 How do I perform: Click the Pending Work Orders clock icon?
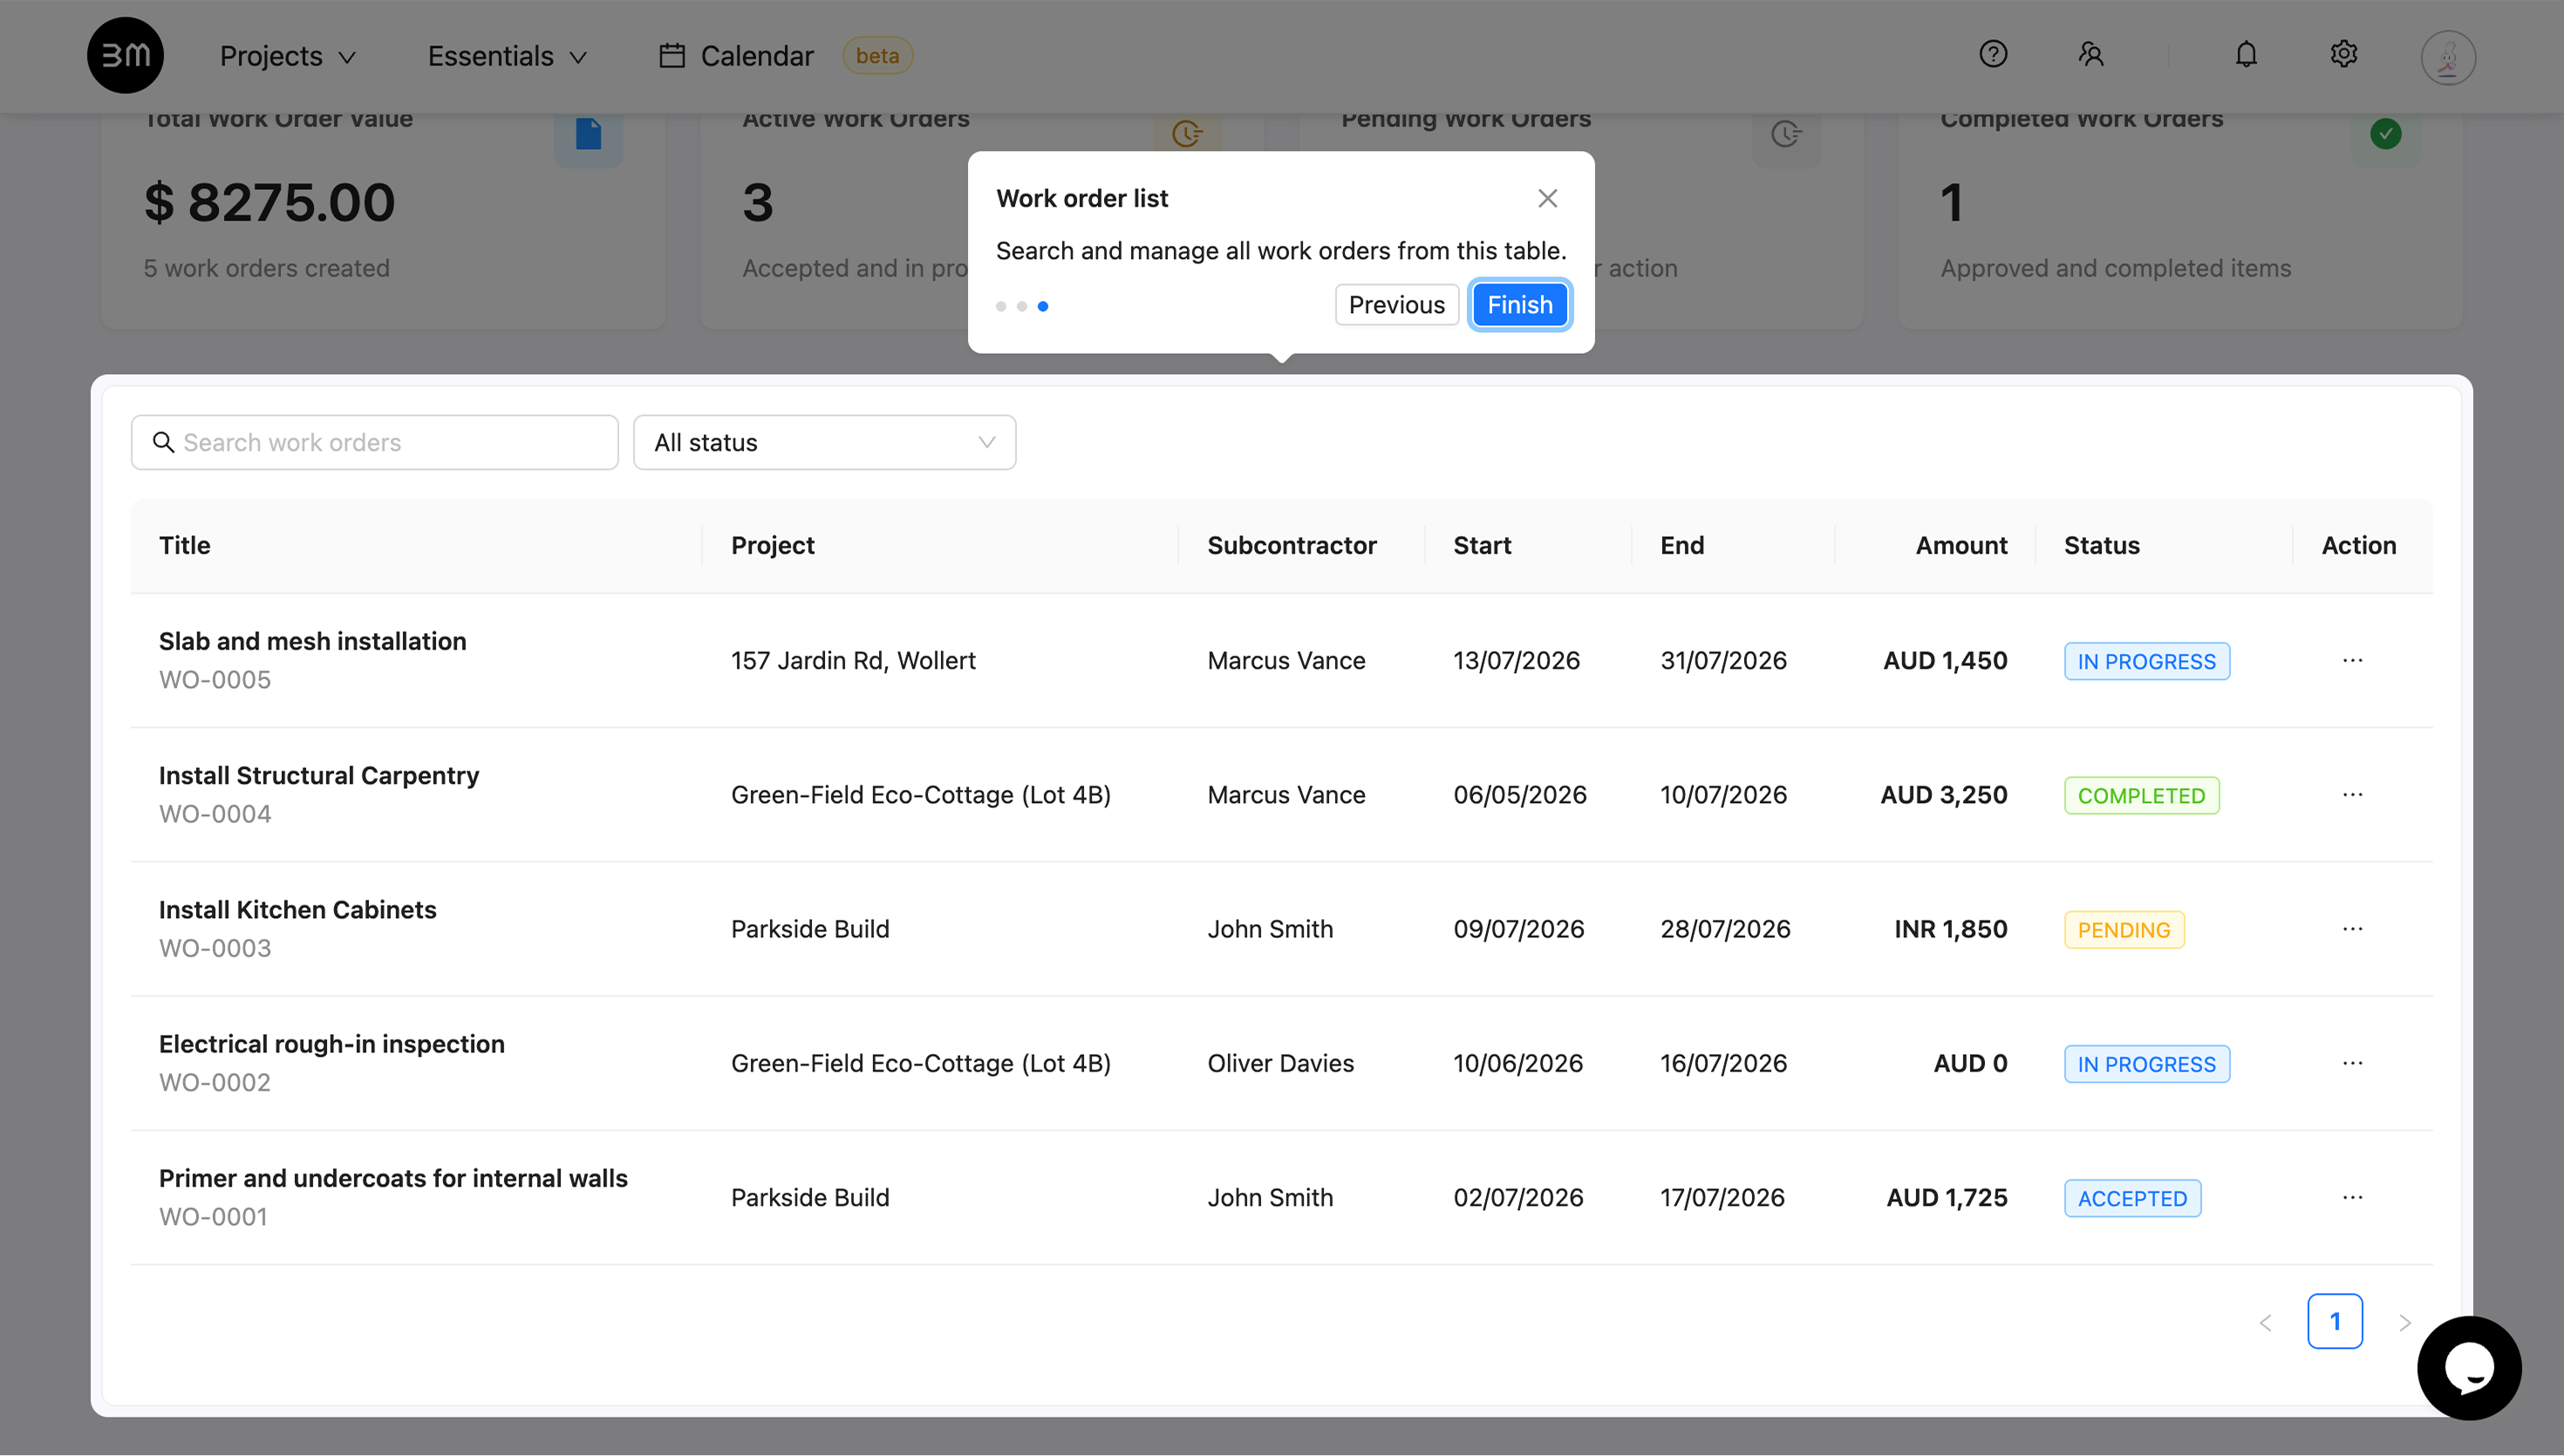point(1786,134)
